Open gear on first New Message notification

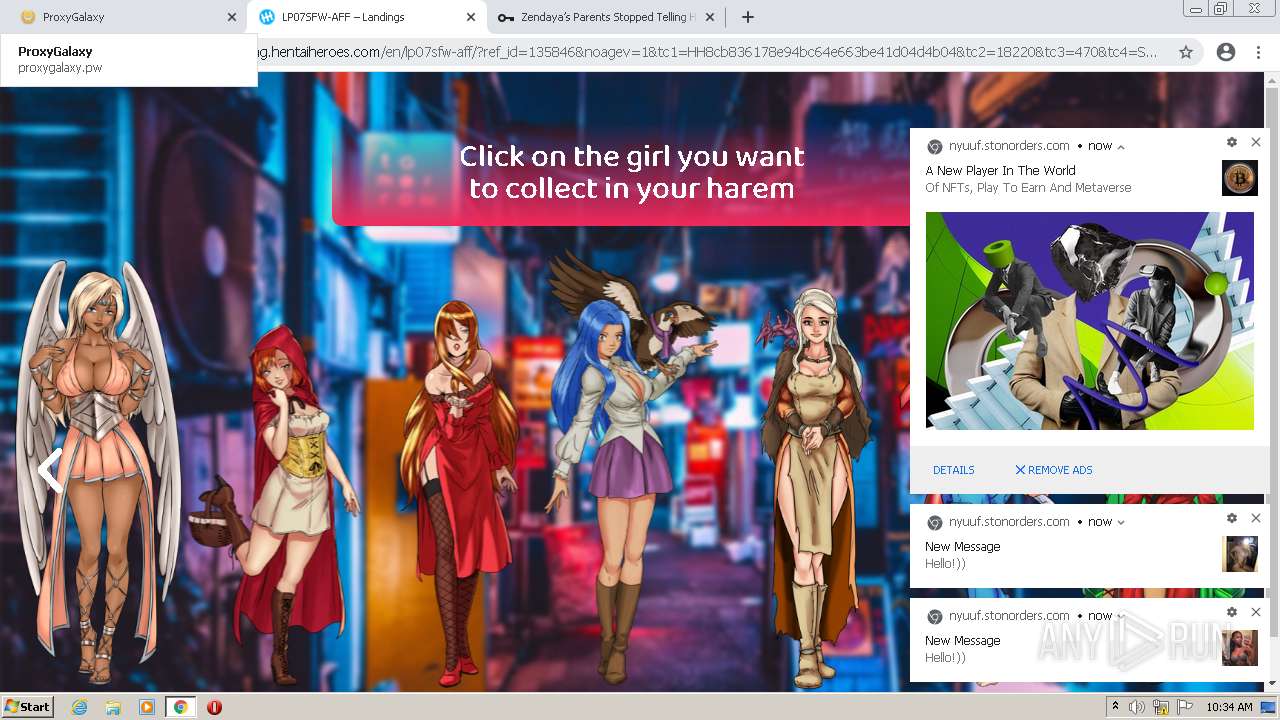1232,518
